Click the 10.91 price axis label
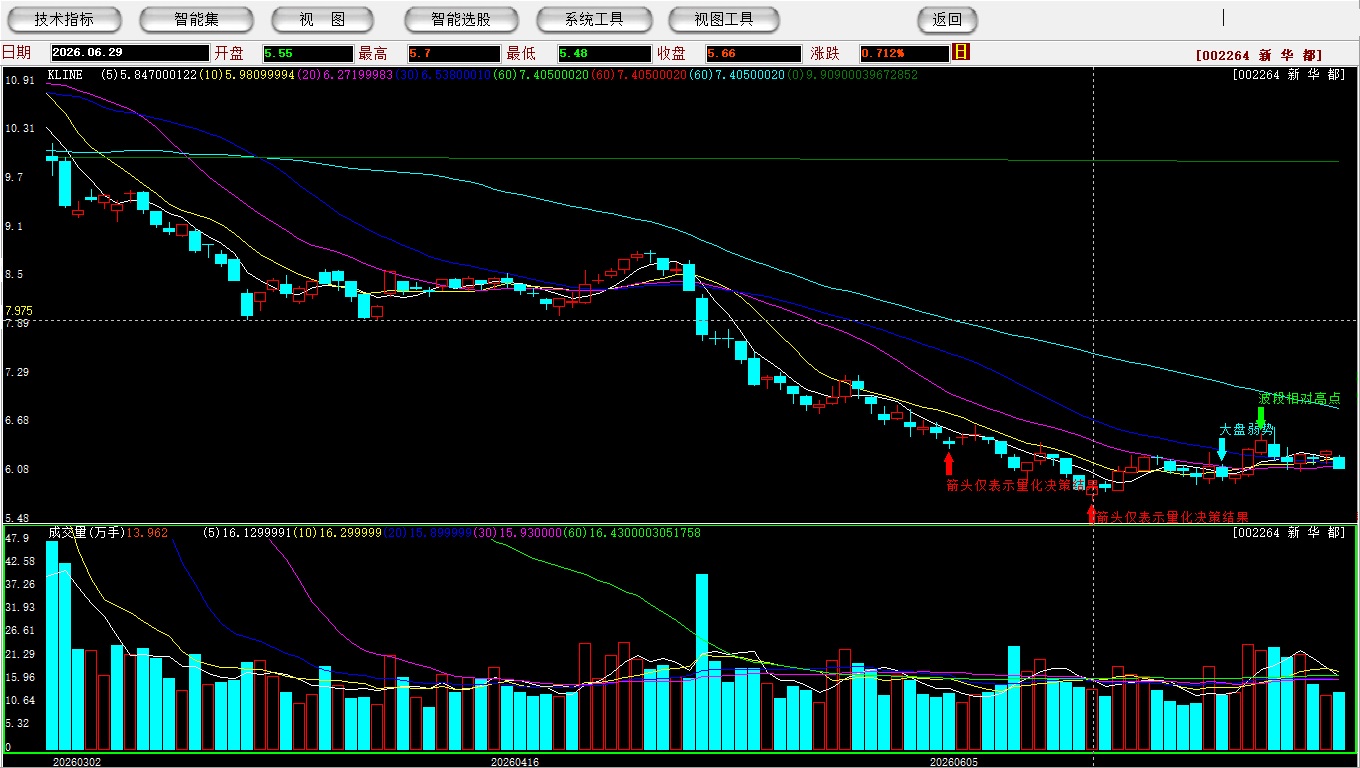This screenshot has height=768, width=1360. (x=19, y=80)
